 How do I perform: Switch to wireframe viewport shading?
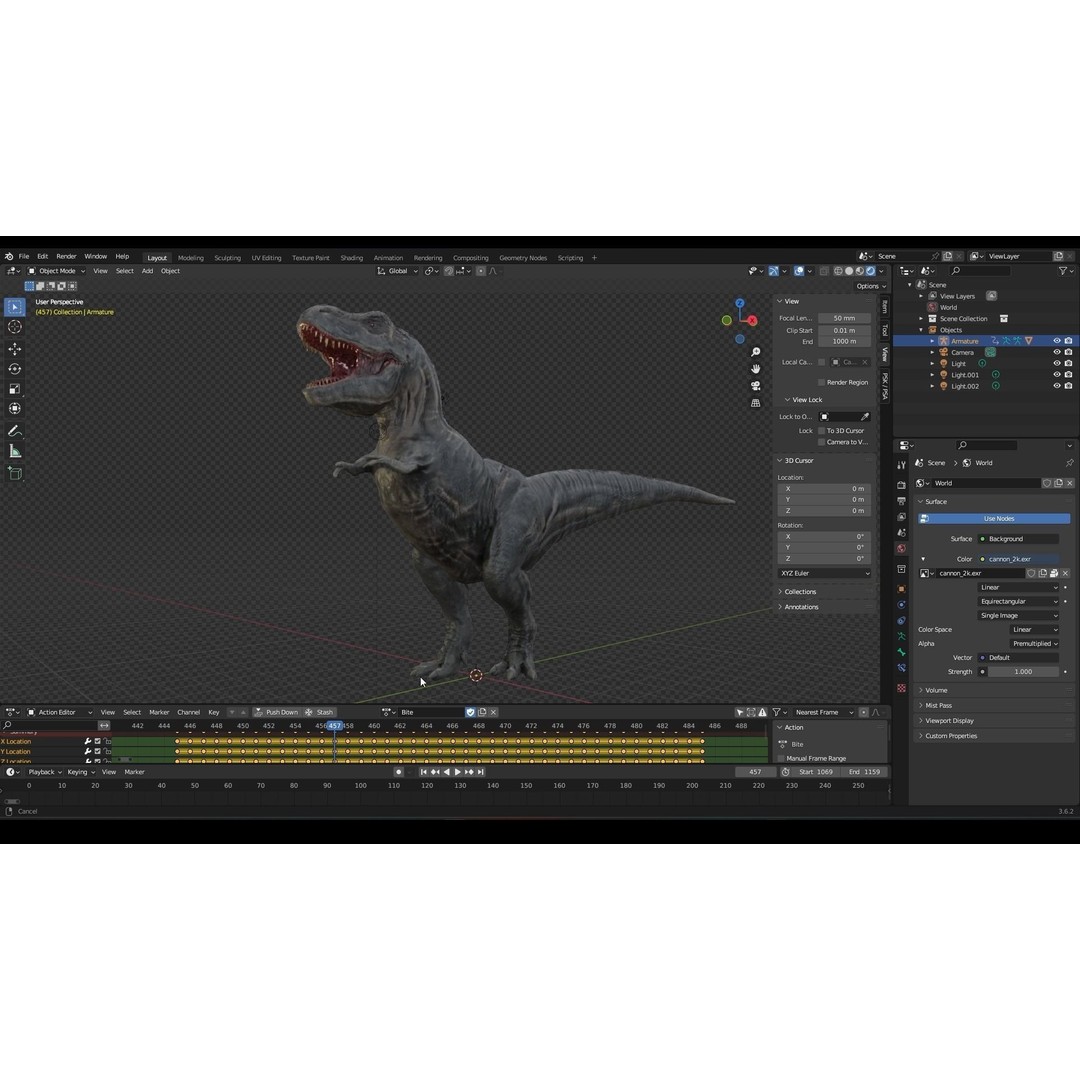(838, 271)
